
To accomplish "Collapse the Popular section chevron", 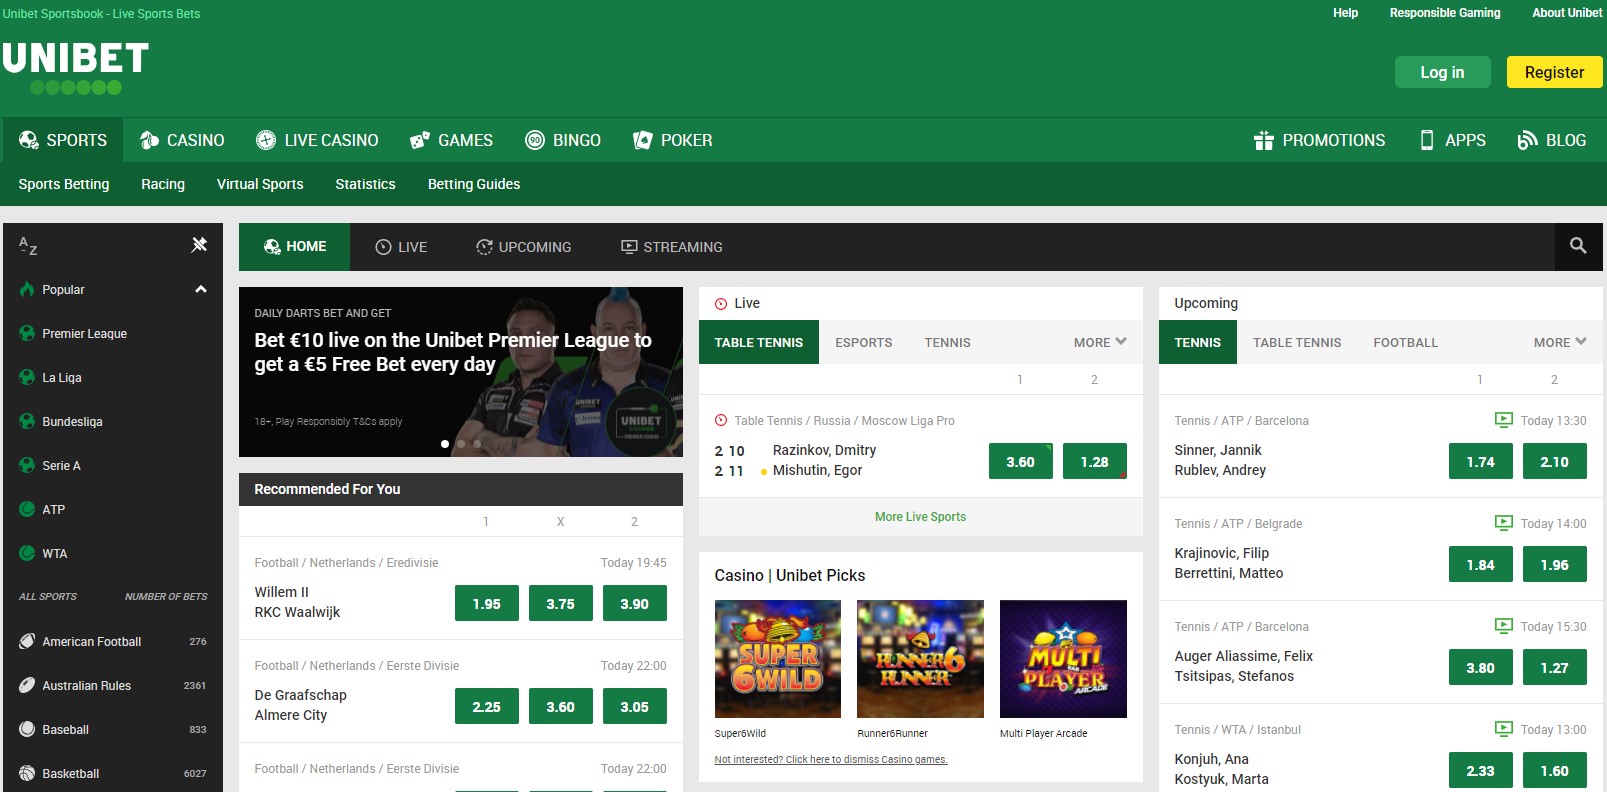I will [201, 289].
